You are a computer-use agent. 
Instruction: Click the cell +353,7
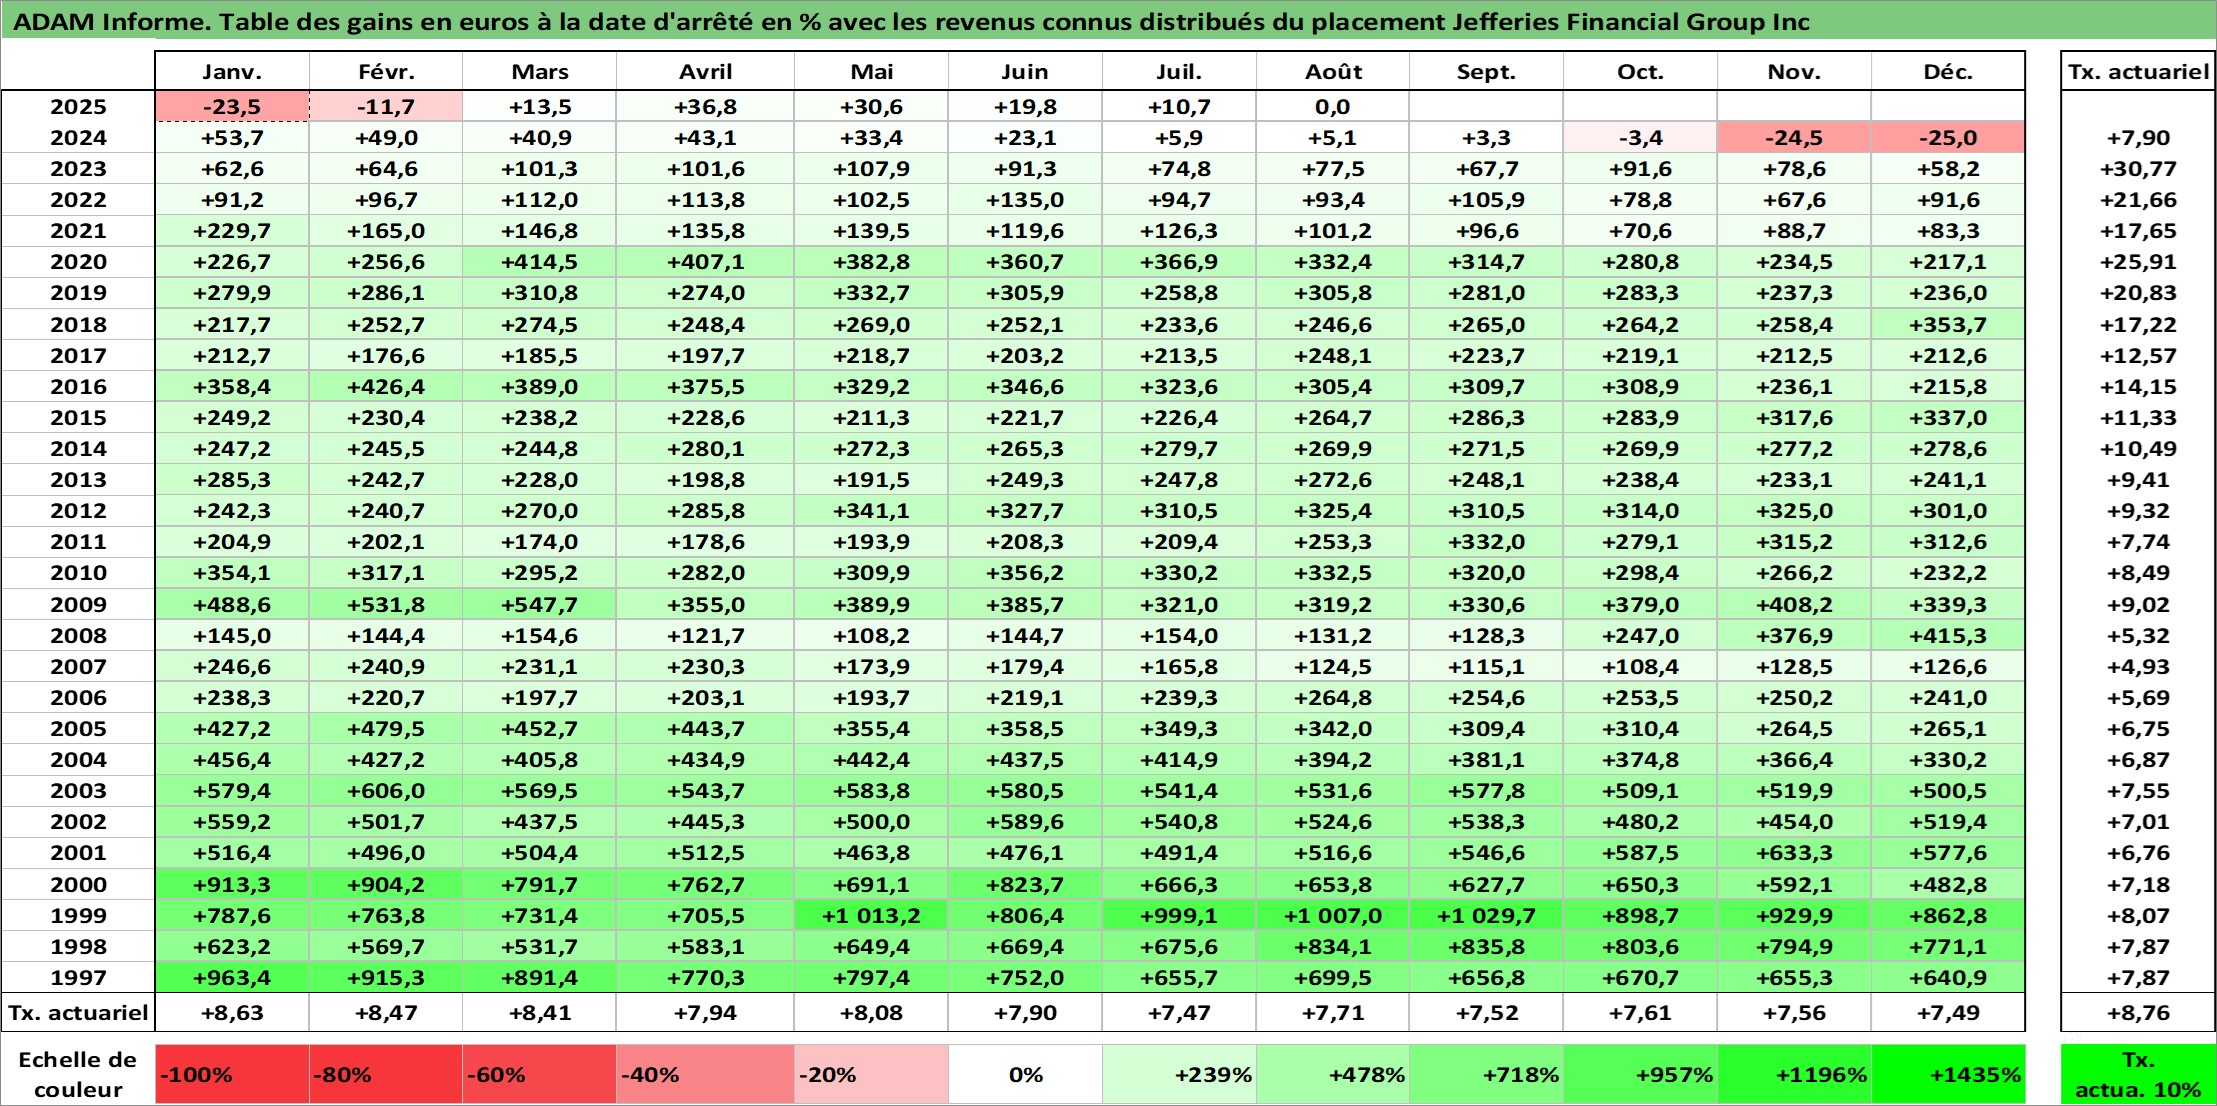tap(1948, 324)
